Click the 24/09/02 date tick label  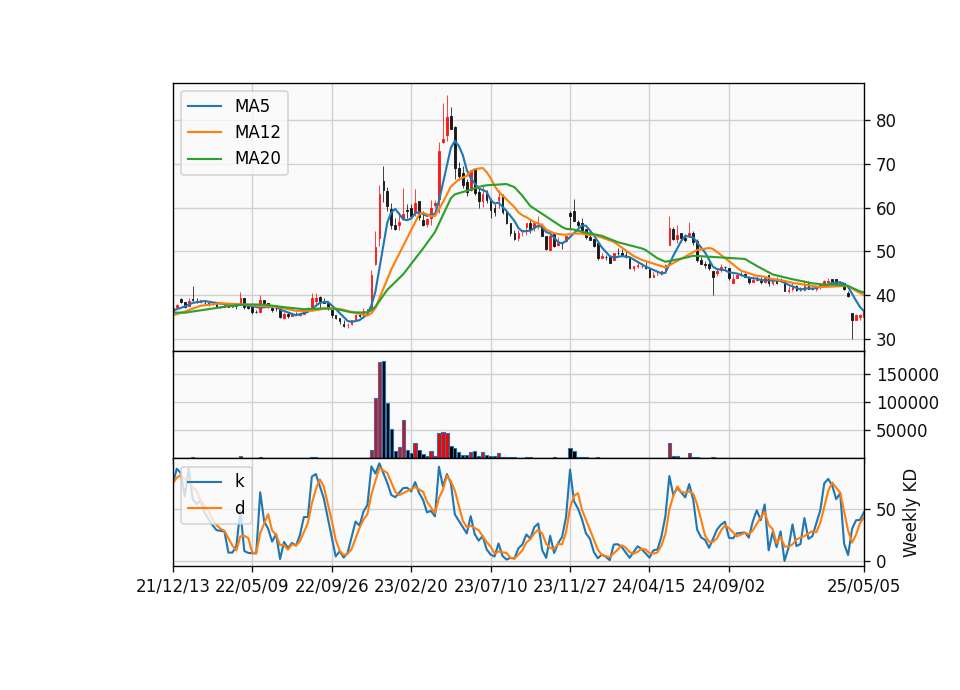729,587
